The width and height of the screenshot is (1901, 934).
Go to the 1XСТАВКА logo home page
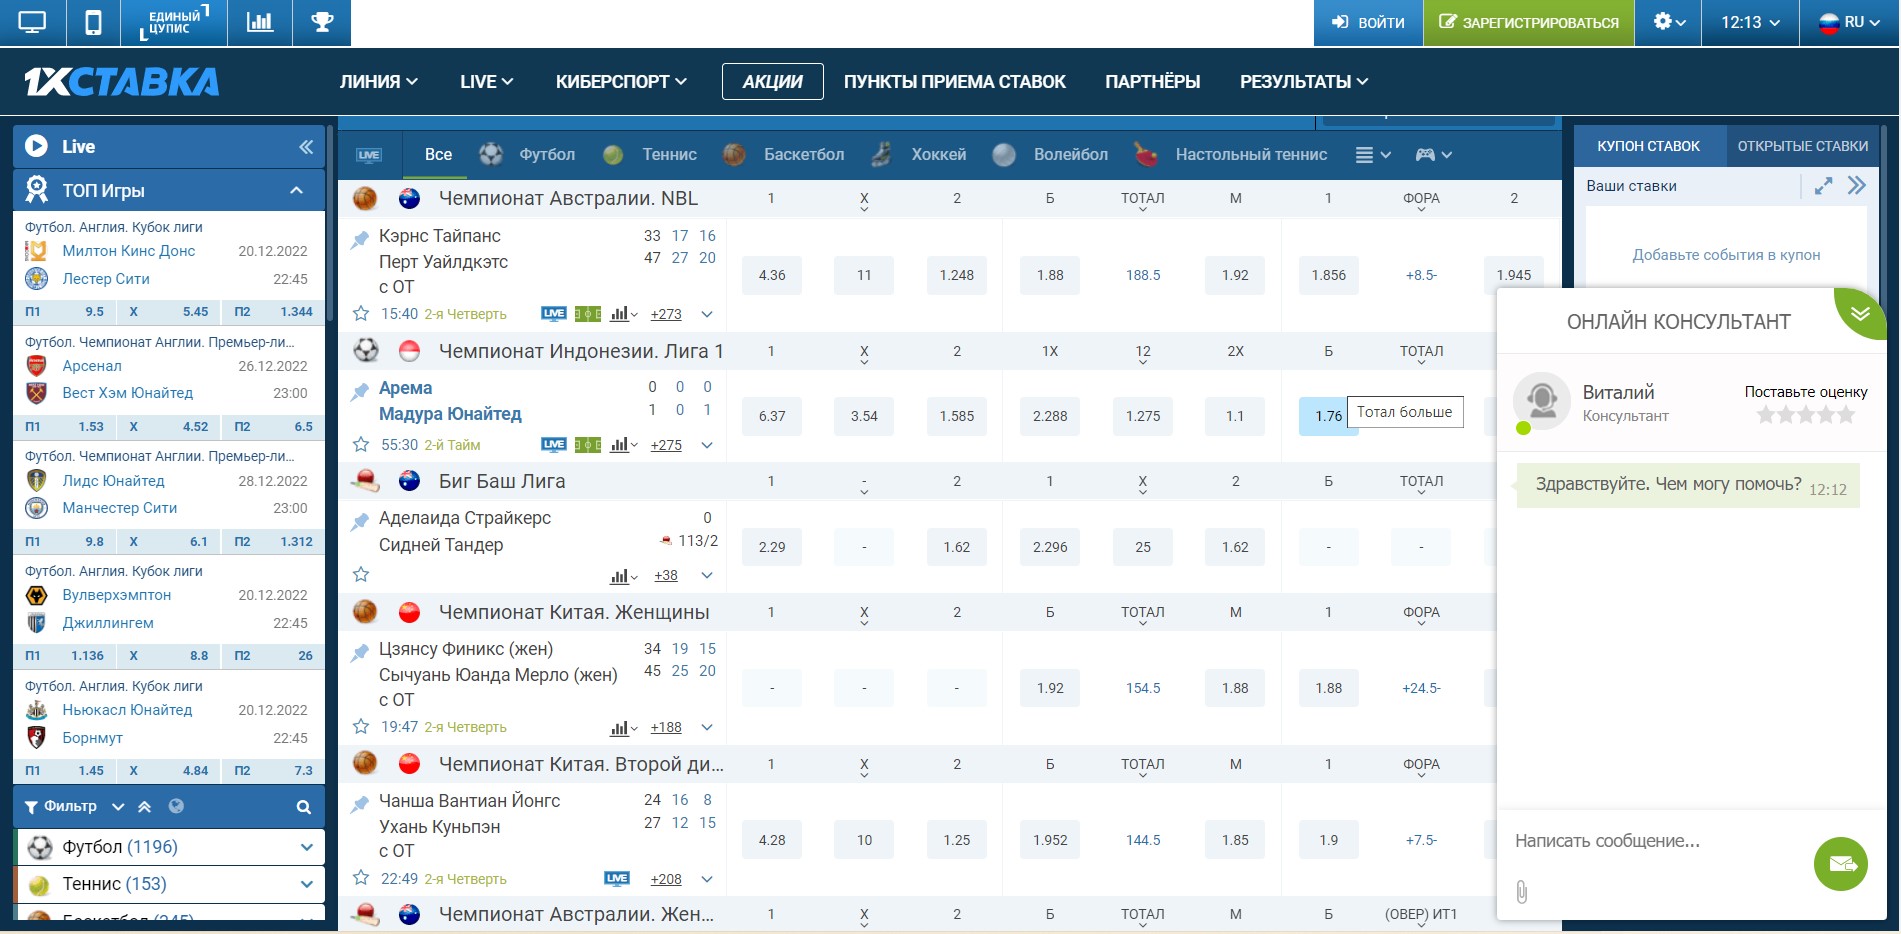122,82
